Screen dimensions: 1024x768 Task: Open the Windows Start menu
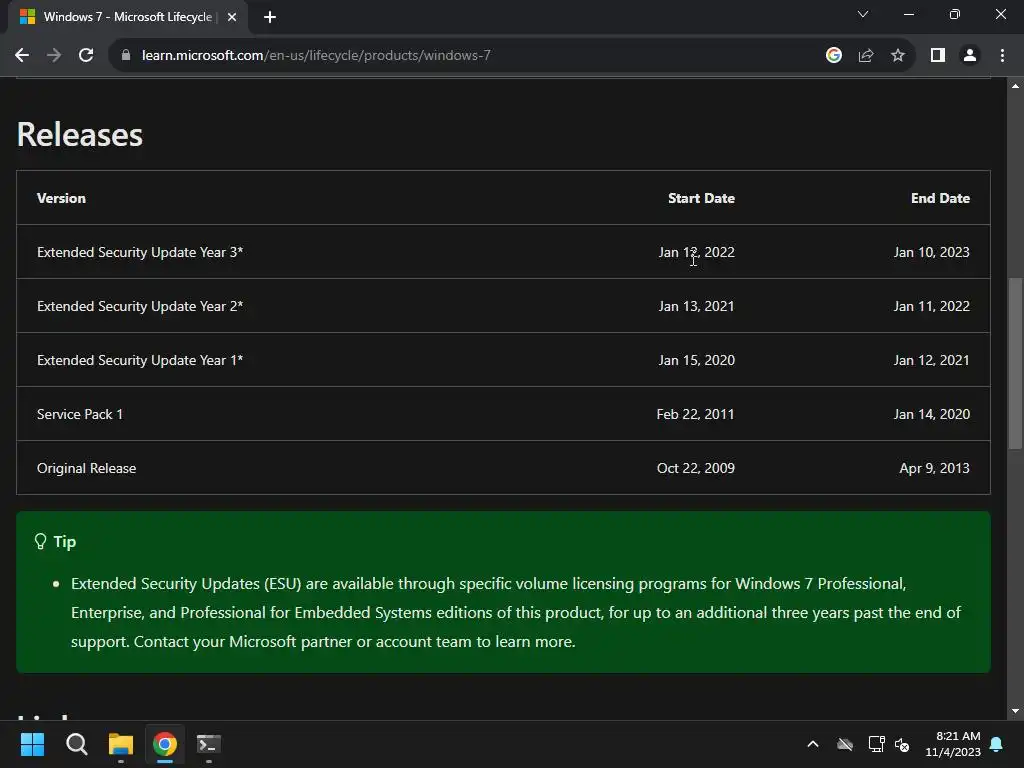pos(32,744)
